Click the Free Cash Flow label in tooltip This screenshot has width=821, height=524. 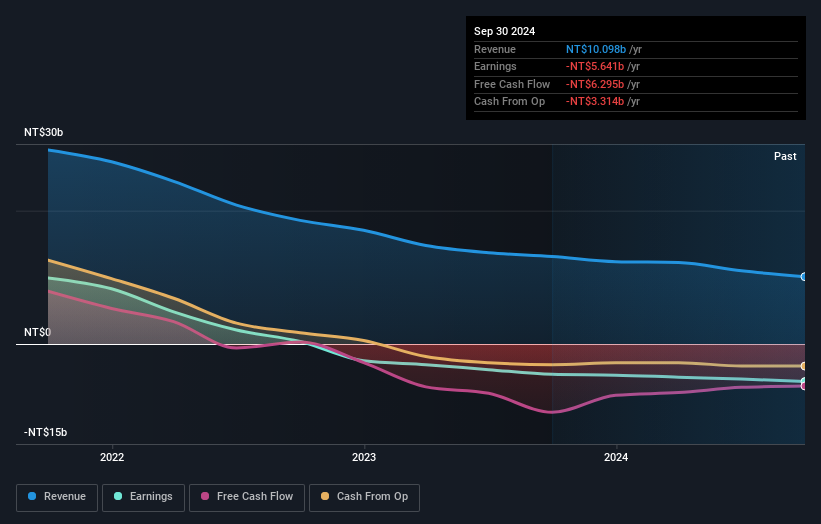point(512,84)
